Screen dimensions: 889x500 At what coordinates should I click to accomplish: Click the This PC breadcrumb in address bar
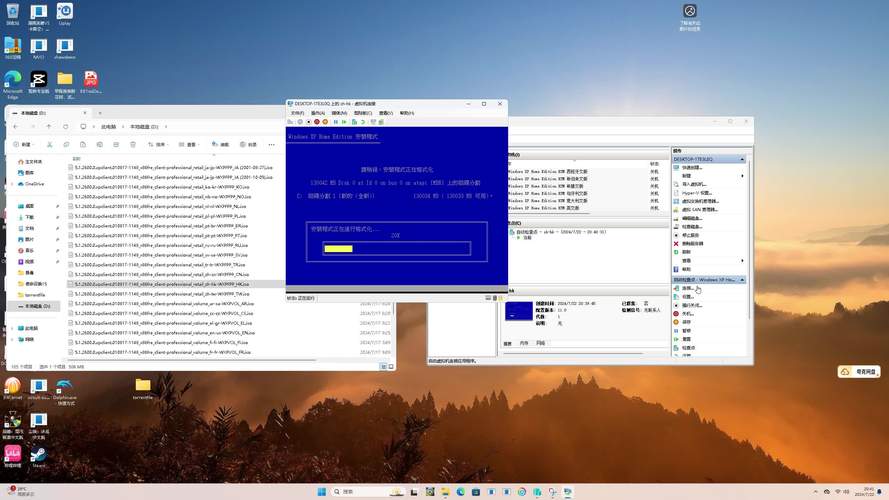pyautogui.click(x=108, y=126)
